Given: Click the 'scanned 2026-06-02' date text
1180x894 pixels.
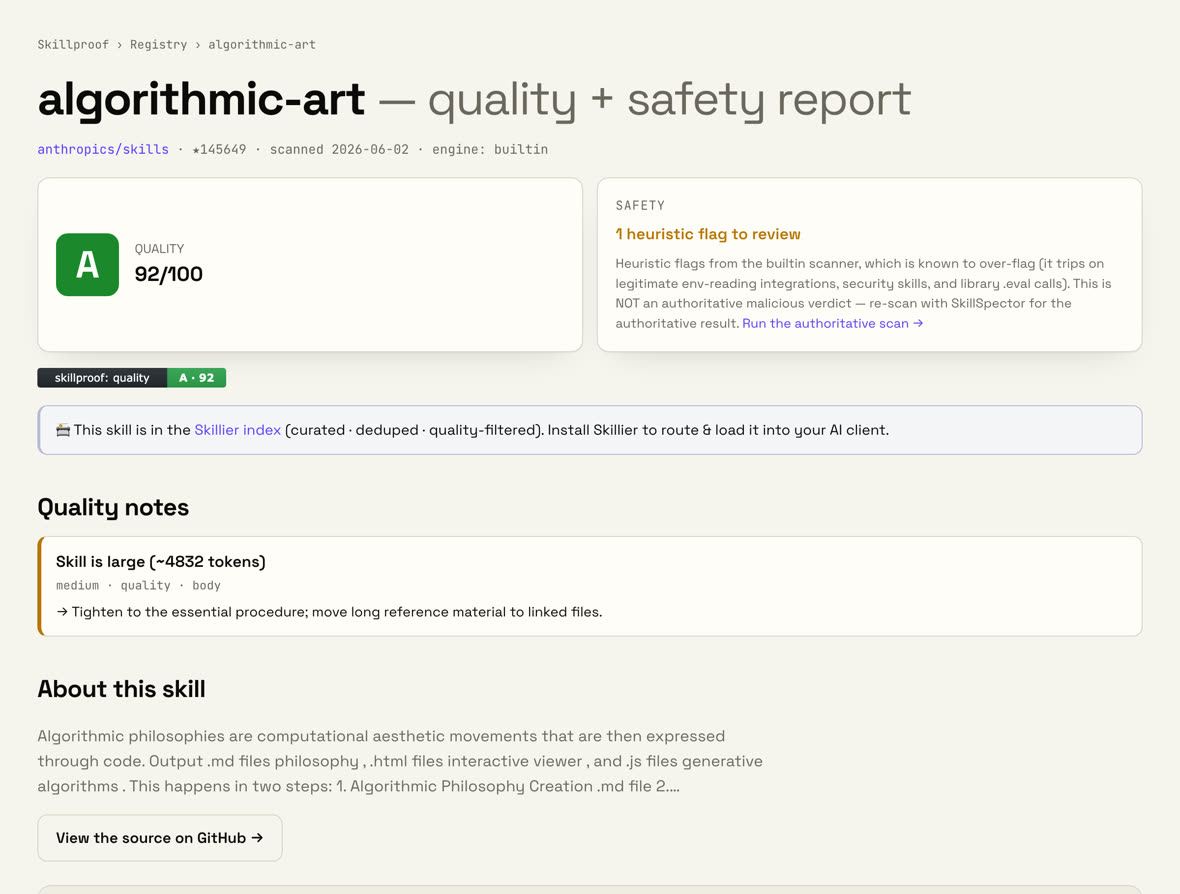Looking at the screenshot, I should coord(339,149).
